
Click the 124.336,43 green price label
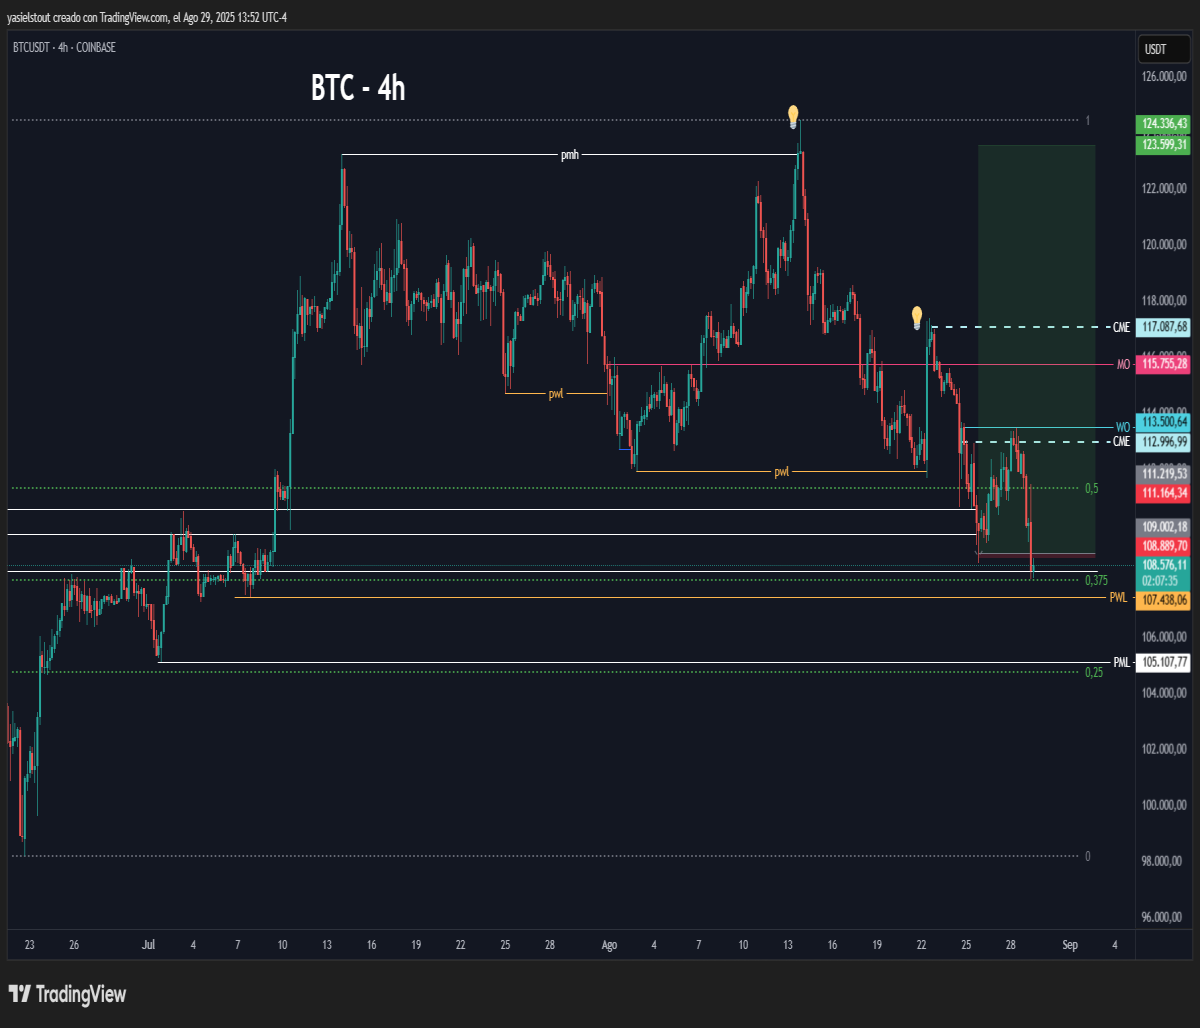(x=1164, y=124)
